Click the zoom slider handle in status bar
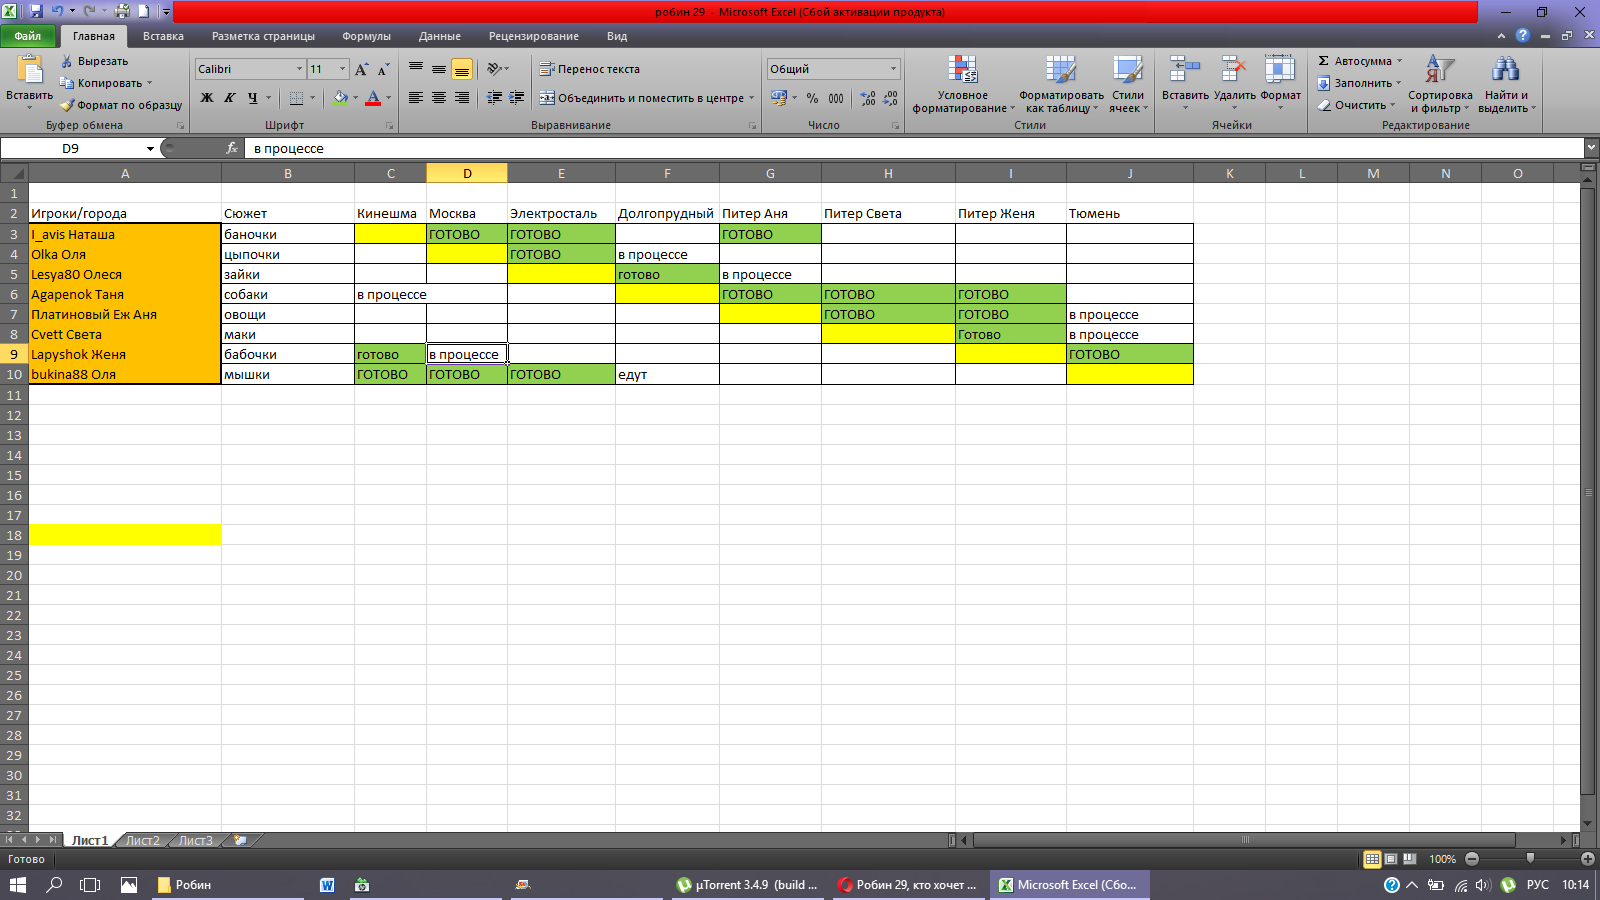 pyautogui.click(x=1529, y=859)
